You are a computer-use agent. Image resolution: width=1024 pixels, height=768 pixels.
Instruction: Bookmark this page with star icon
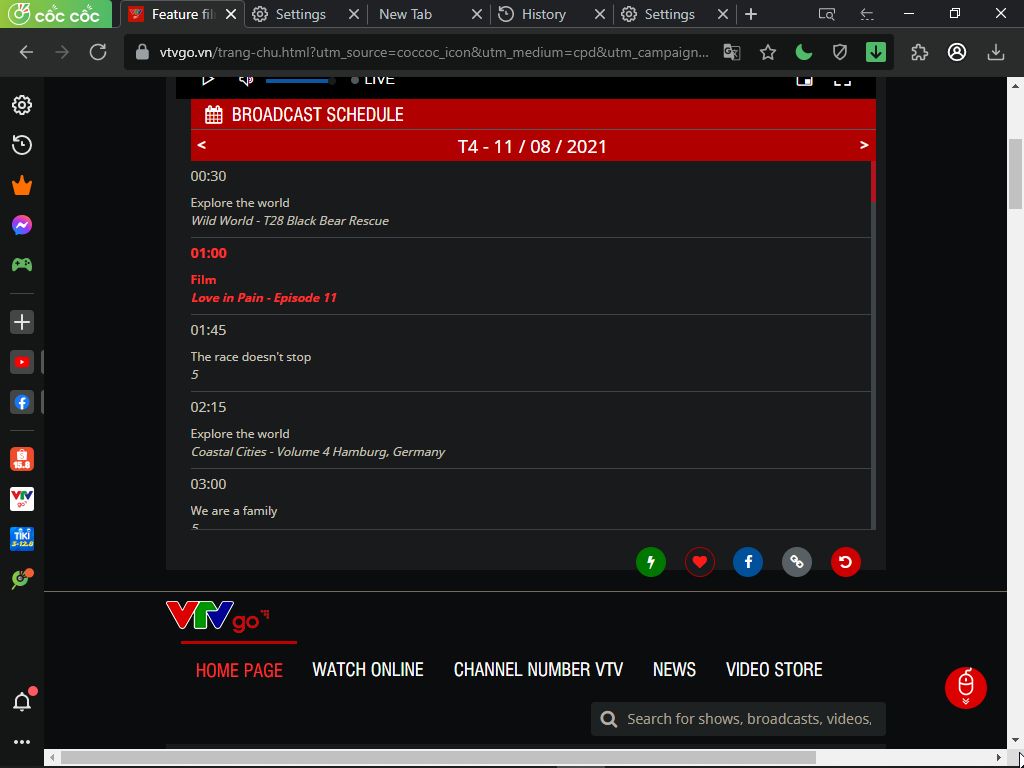[768, 52]
